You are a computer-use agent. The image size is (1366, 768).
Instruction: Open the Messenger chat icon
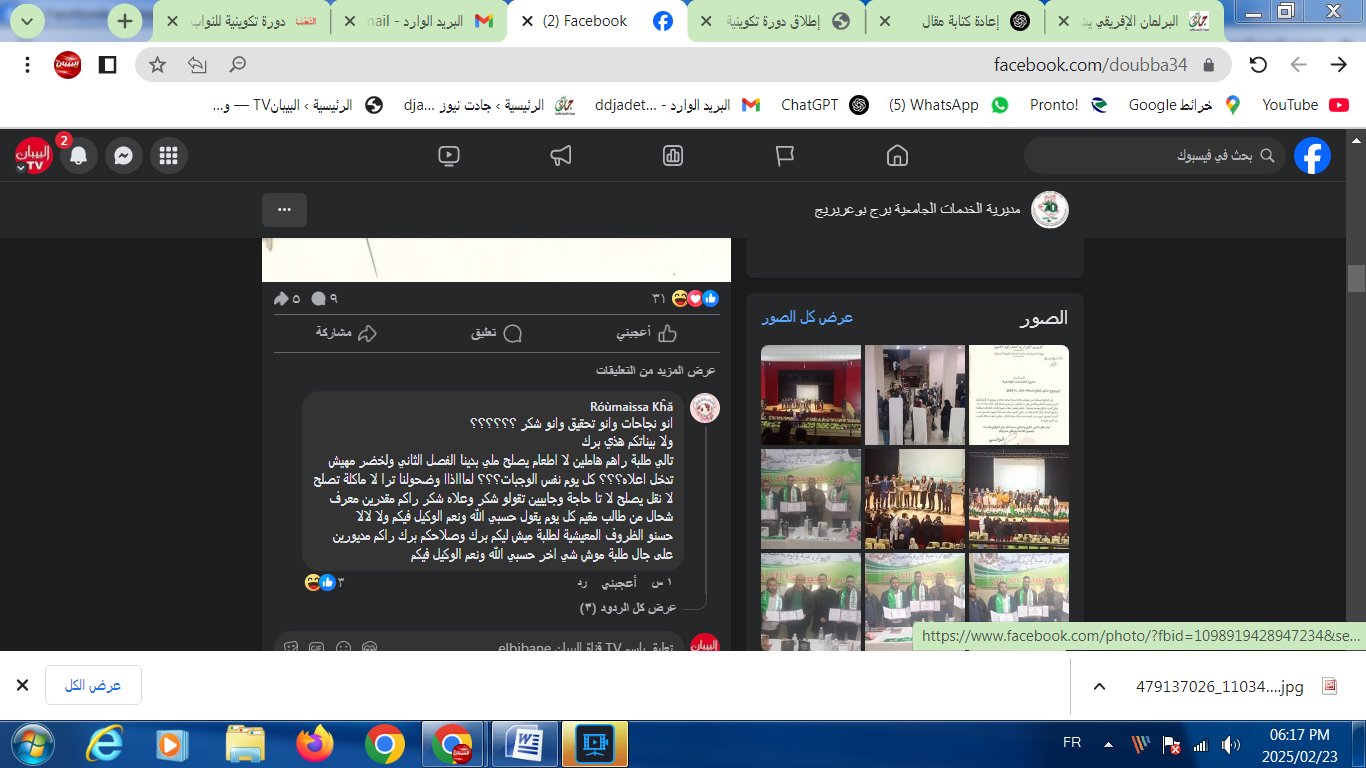pyautogui.click(x=123, y=156)
